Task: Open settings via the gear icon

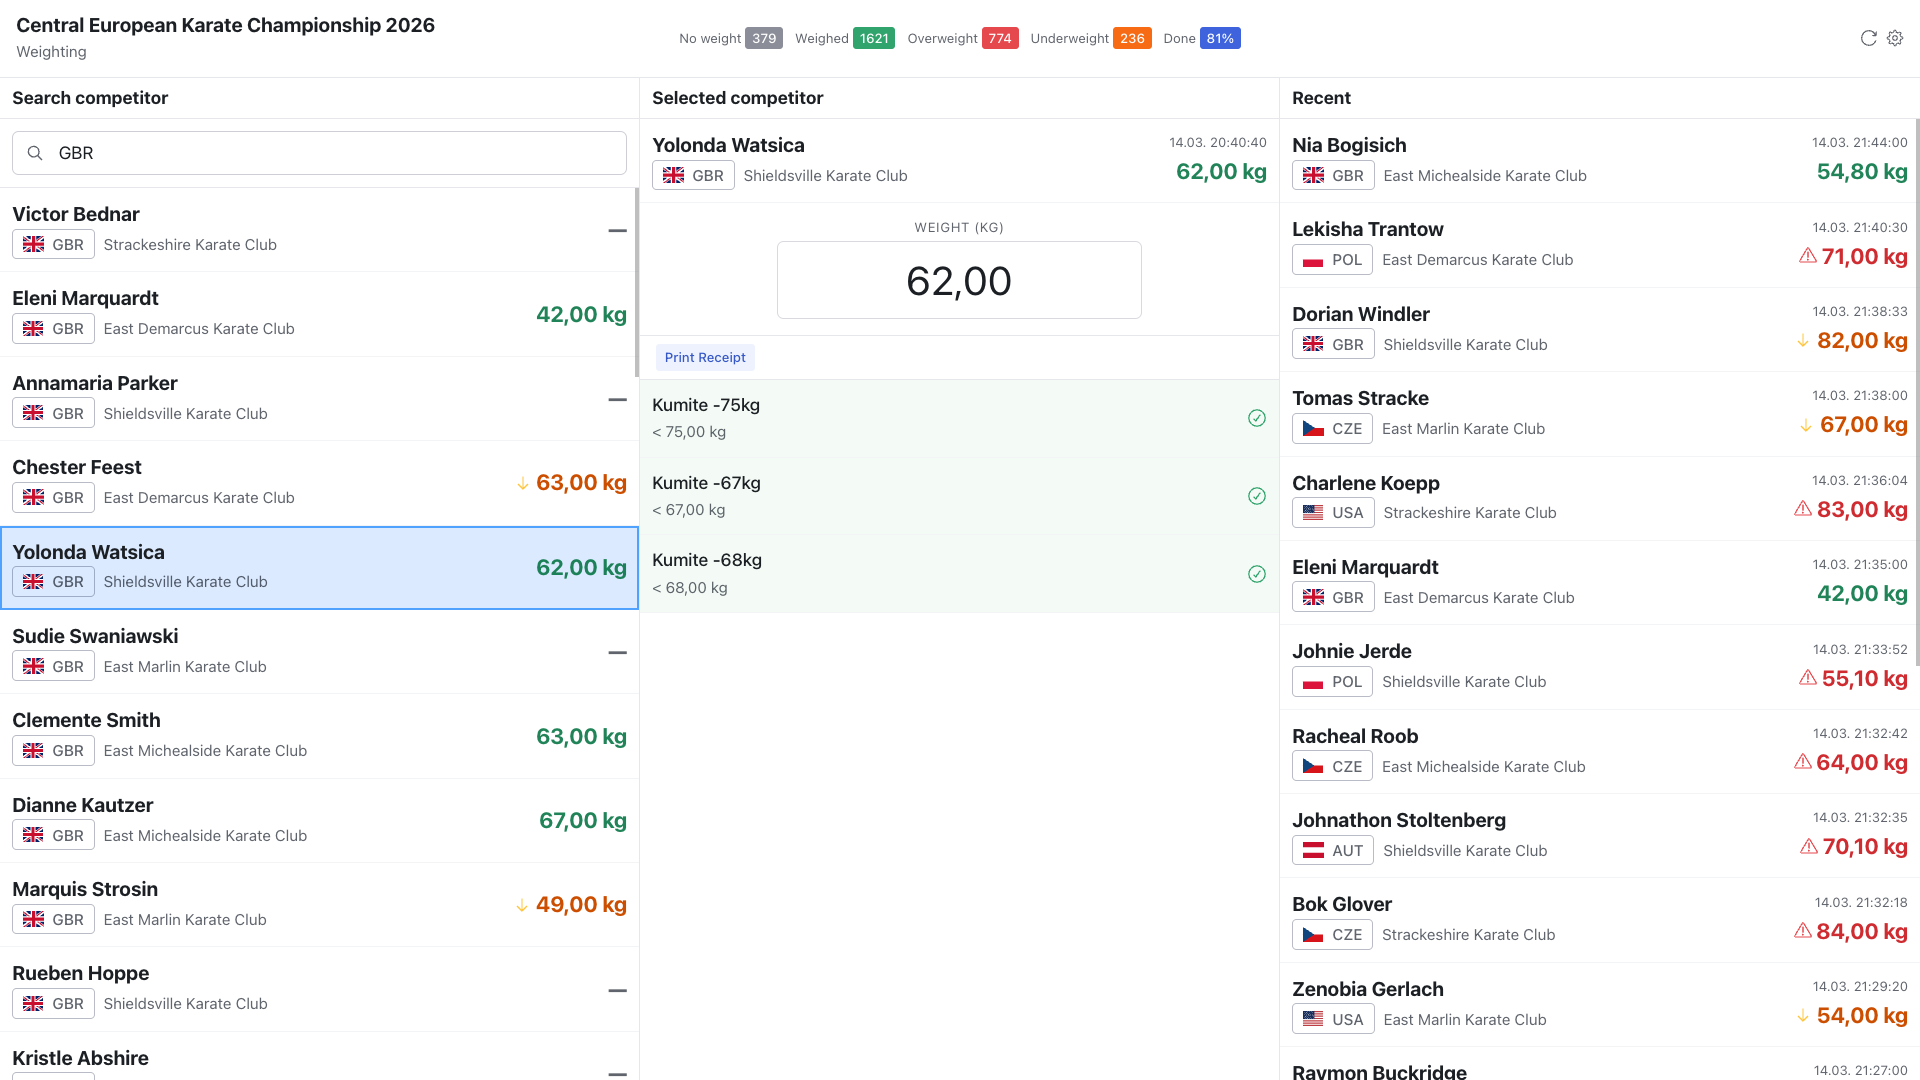Action: point(1895,38)
